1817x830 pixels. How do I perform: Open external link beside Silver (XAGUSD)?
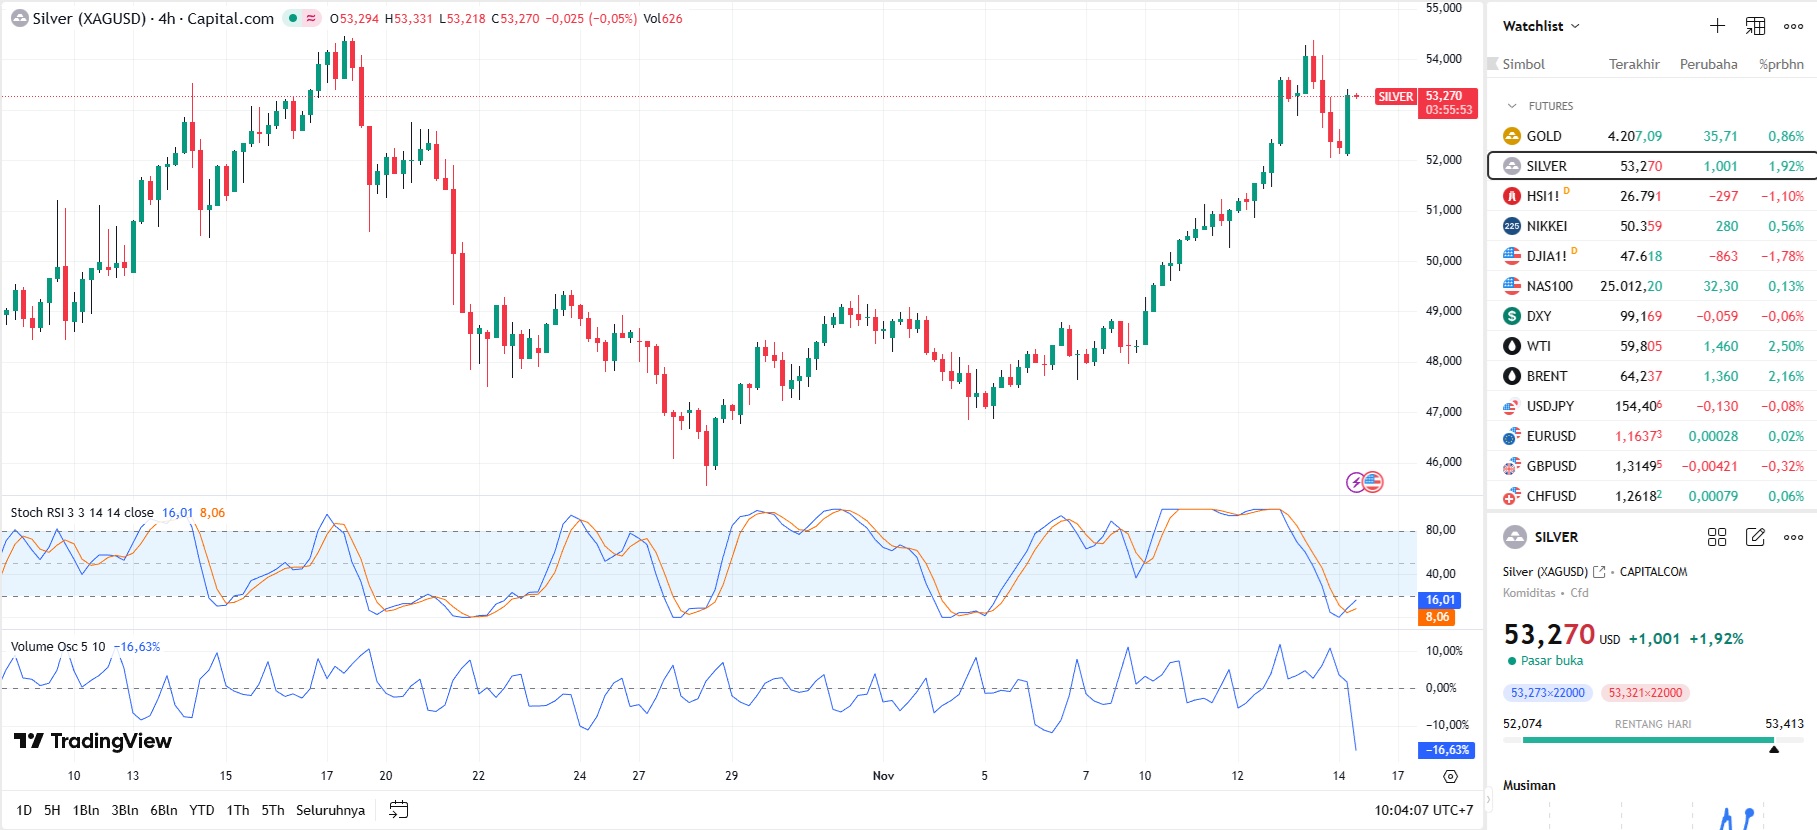(x=1599, y=572)
